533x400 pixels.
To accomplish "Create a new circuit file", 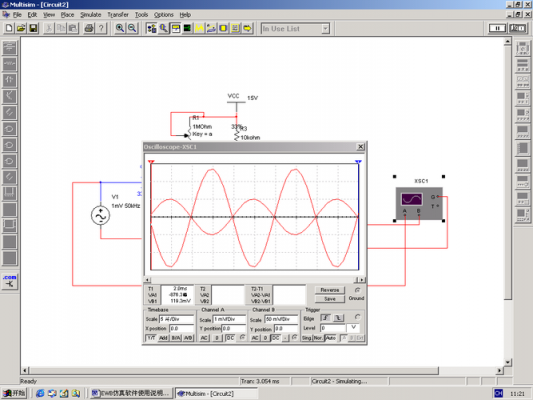I will (9, 28).
